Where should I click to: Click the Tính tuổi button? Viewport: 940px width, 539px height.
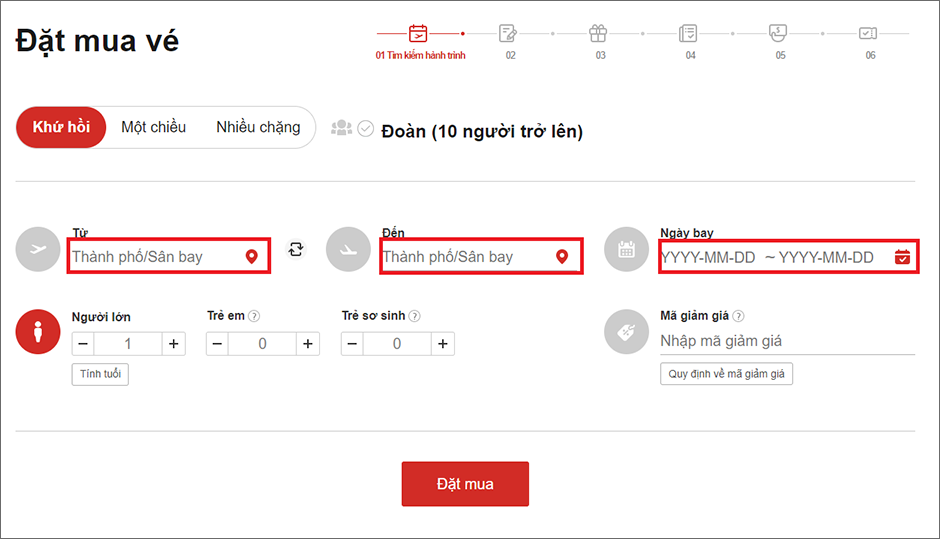[100, 374]
